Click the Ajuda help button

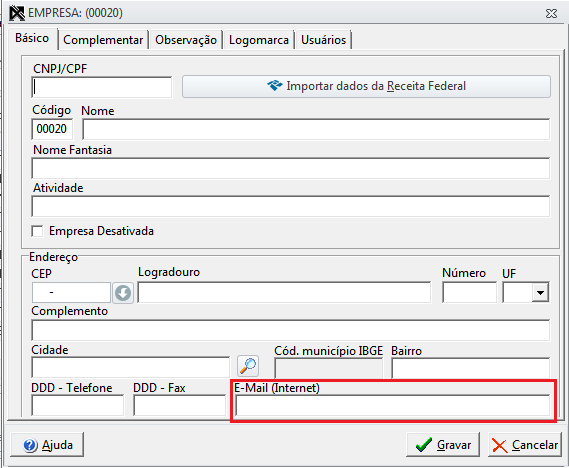pyautogui.click(x=47, y=445)
